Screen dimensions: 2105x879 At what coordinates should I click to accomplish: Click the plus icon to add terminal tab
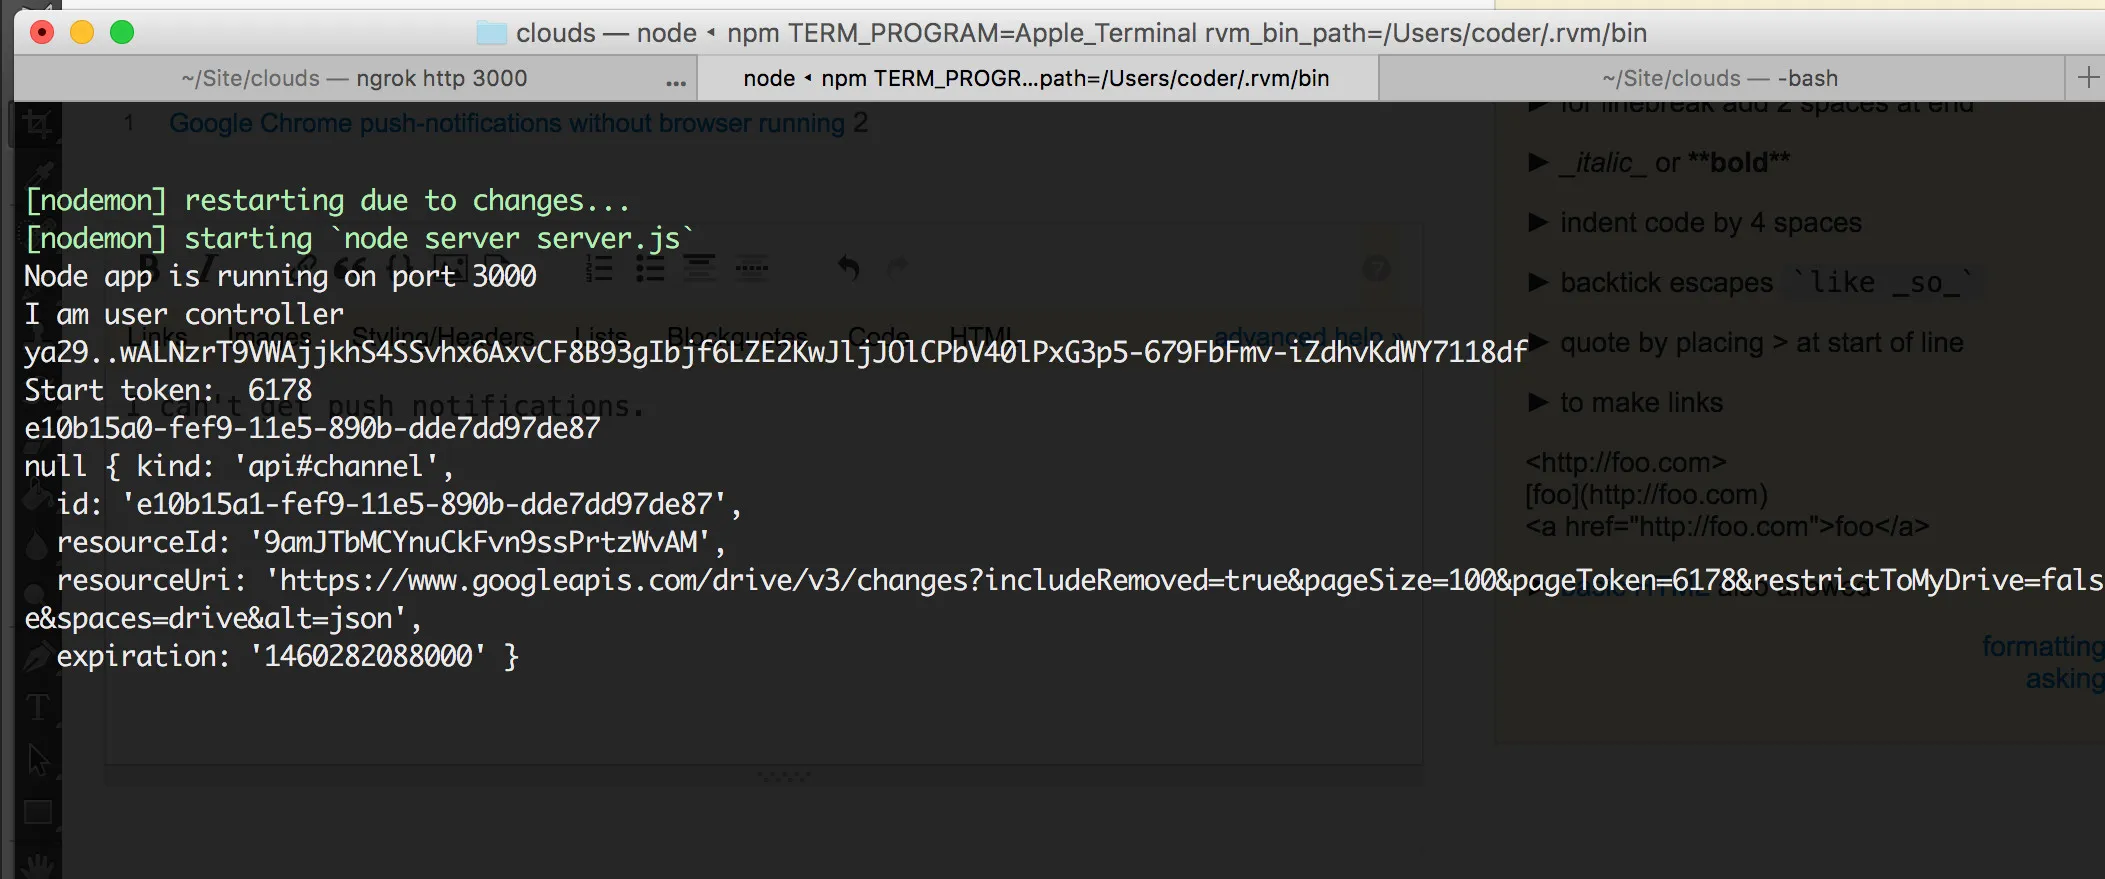2088,78
